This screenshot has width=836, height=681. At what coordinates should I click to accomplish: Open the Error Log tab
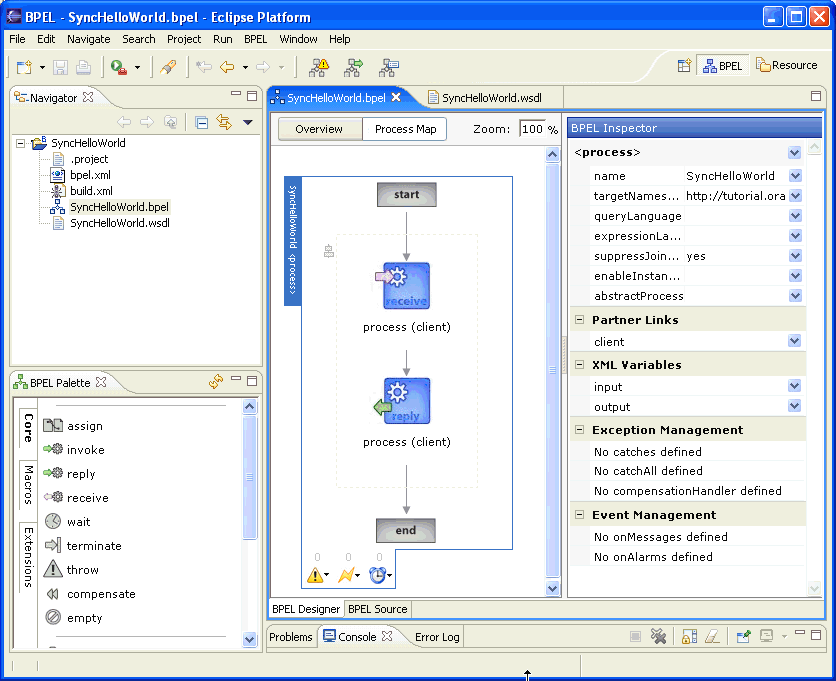pos(437,637)
